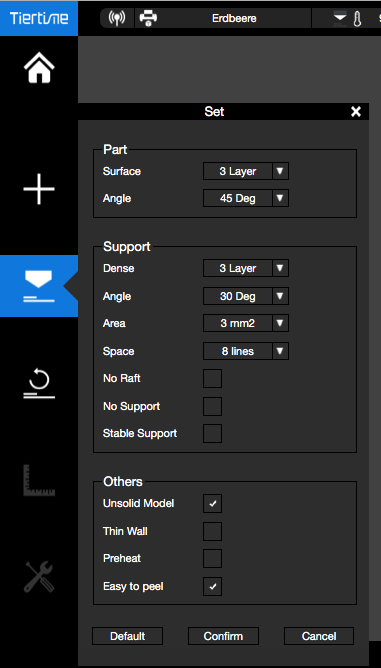Toggle the Stable Support checkbox
The image size is (381, 668).
point(212,434)
